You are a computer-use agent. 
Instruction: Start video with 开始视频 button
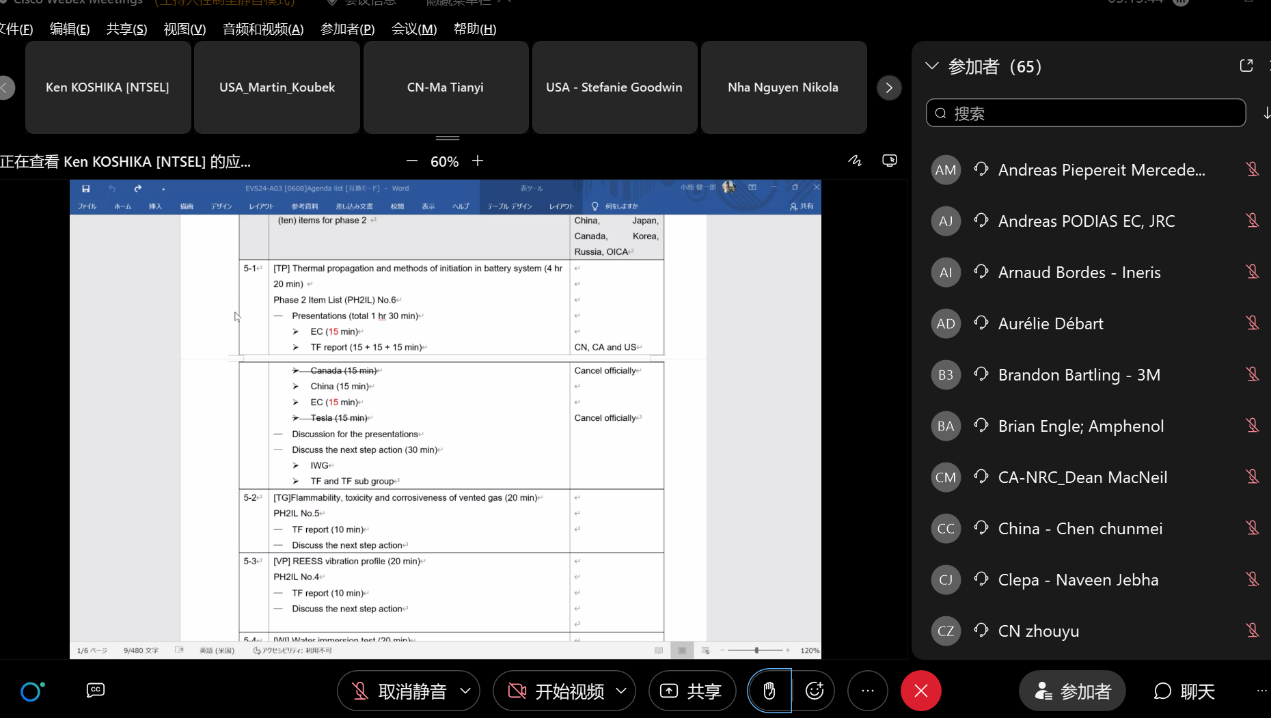557,691
